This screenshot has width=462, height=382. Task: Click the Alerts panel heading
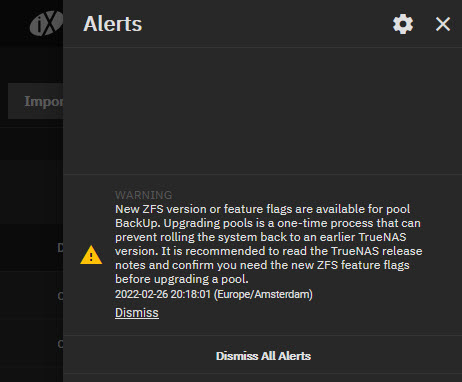(113, 24)
